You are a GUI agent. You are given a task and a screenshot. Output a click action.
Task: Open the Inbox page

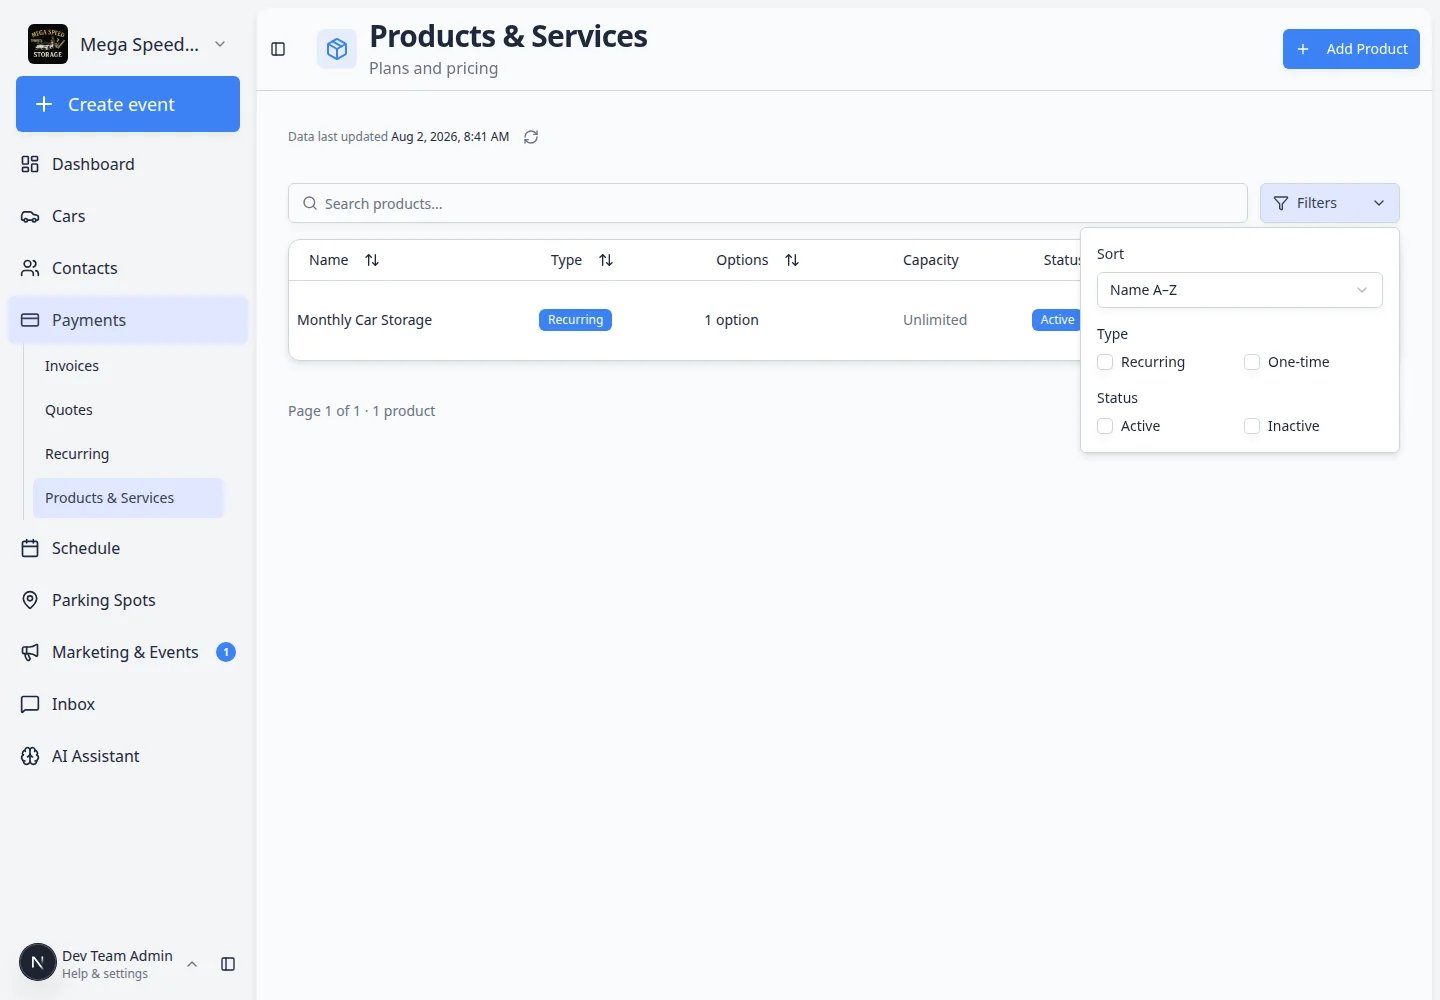(x=128, y=704)
